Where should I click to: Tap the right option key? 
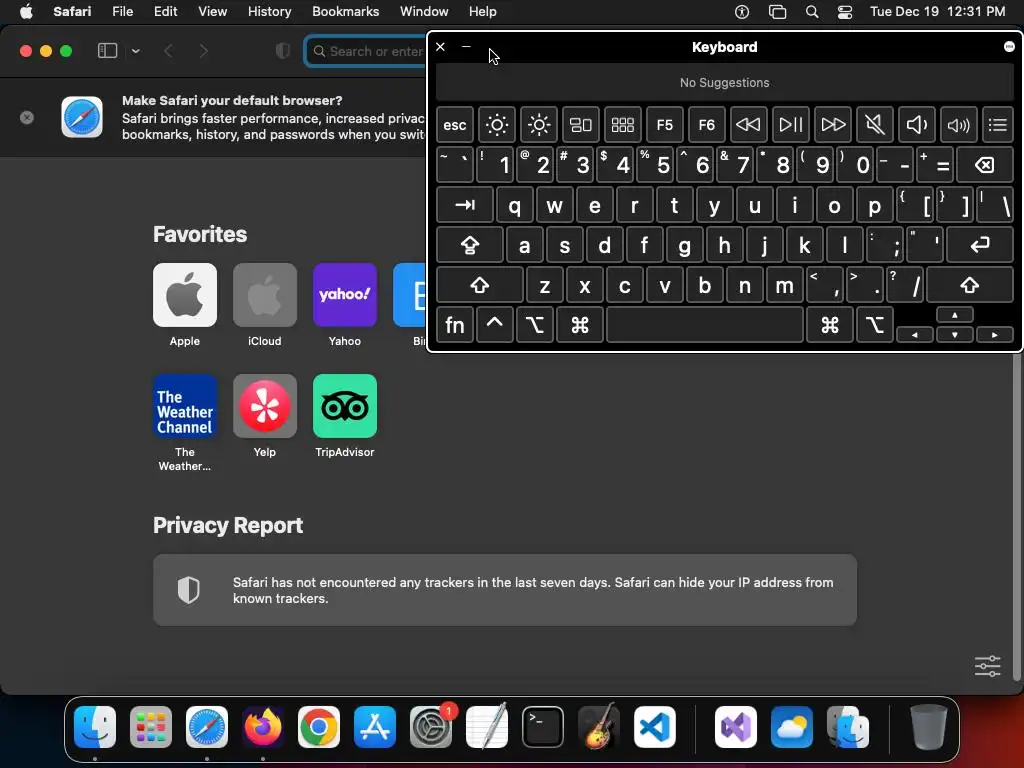[x=875, y=325]
